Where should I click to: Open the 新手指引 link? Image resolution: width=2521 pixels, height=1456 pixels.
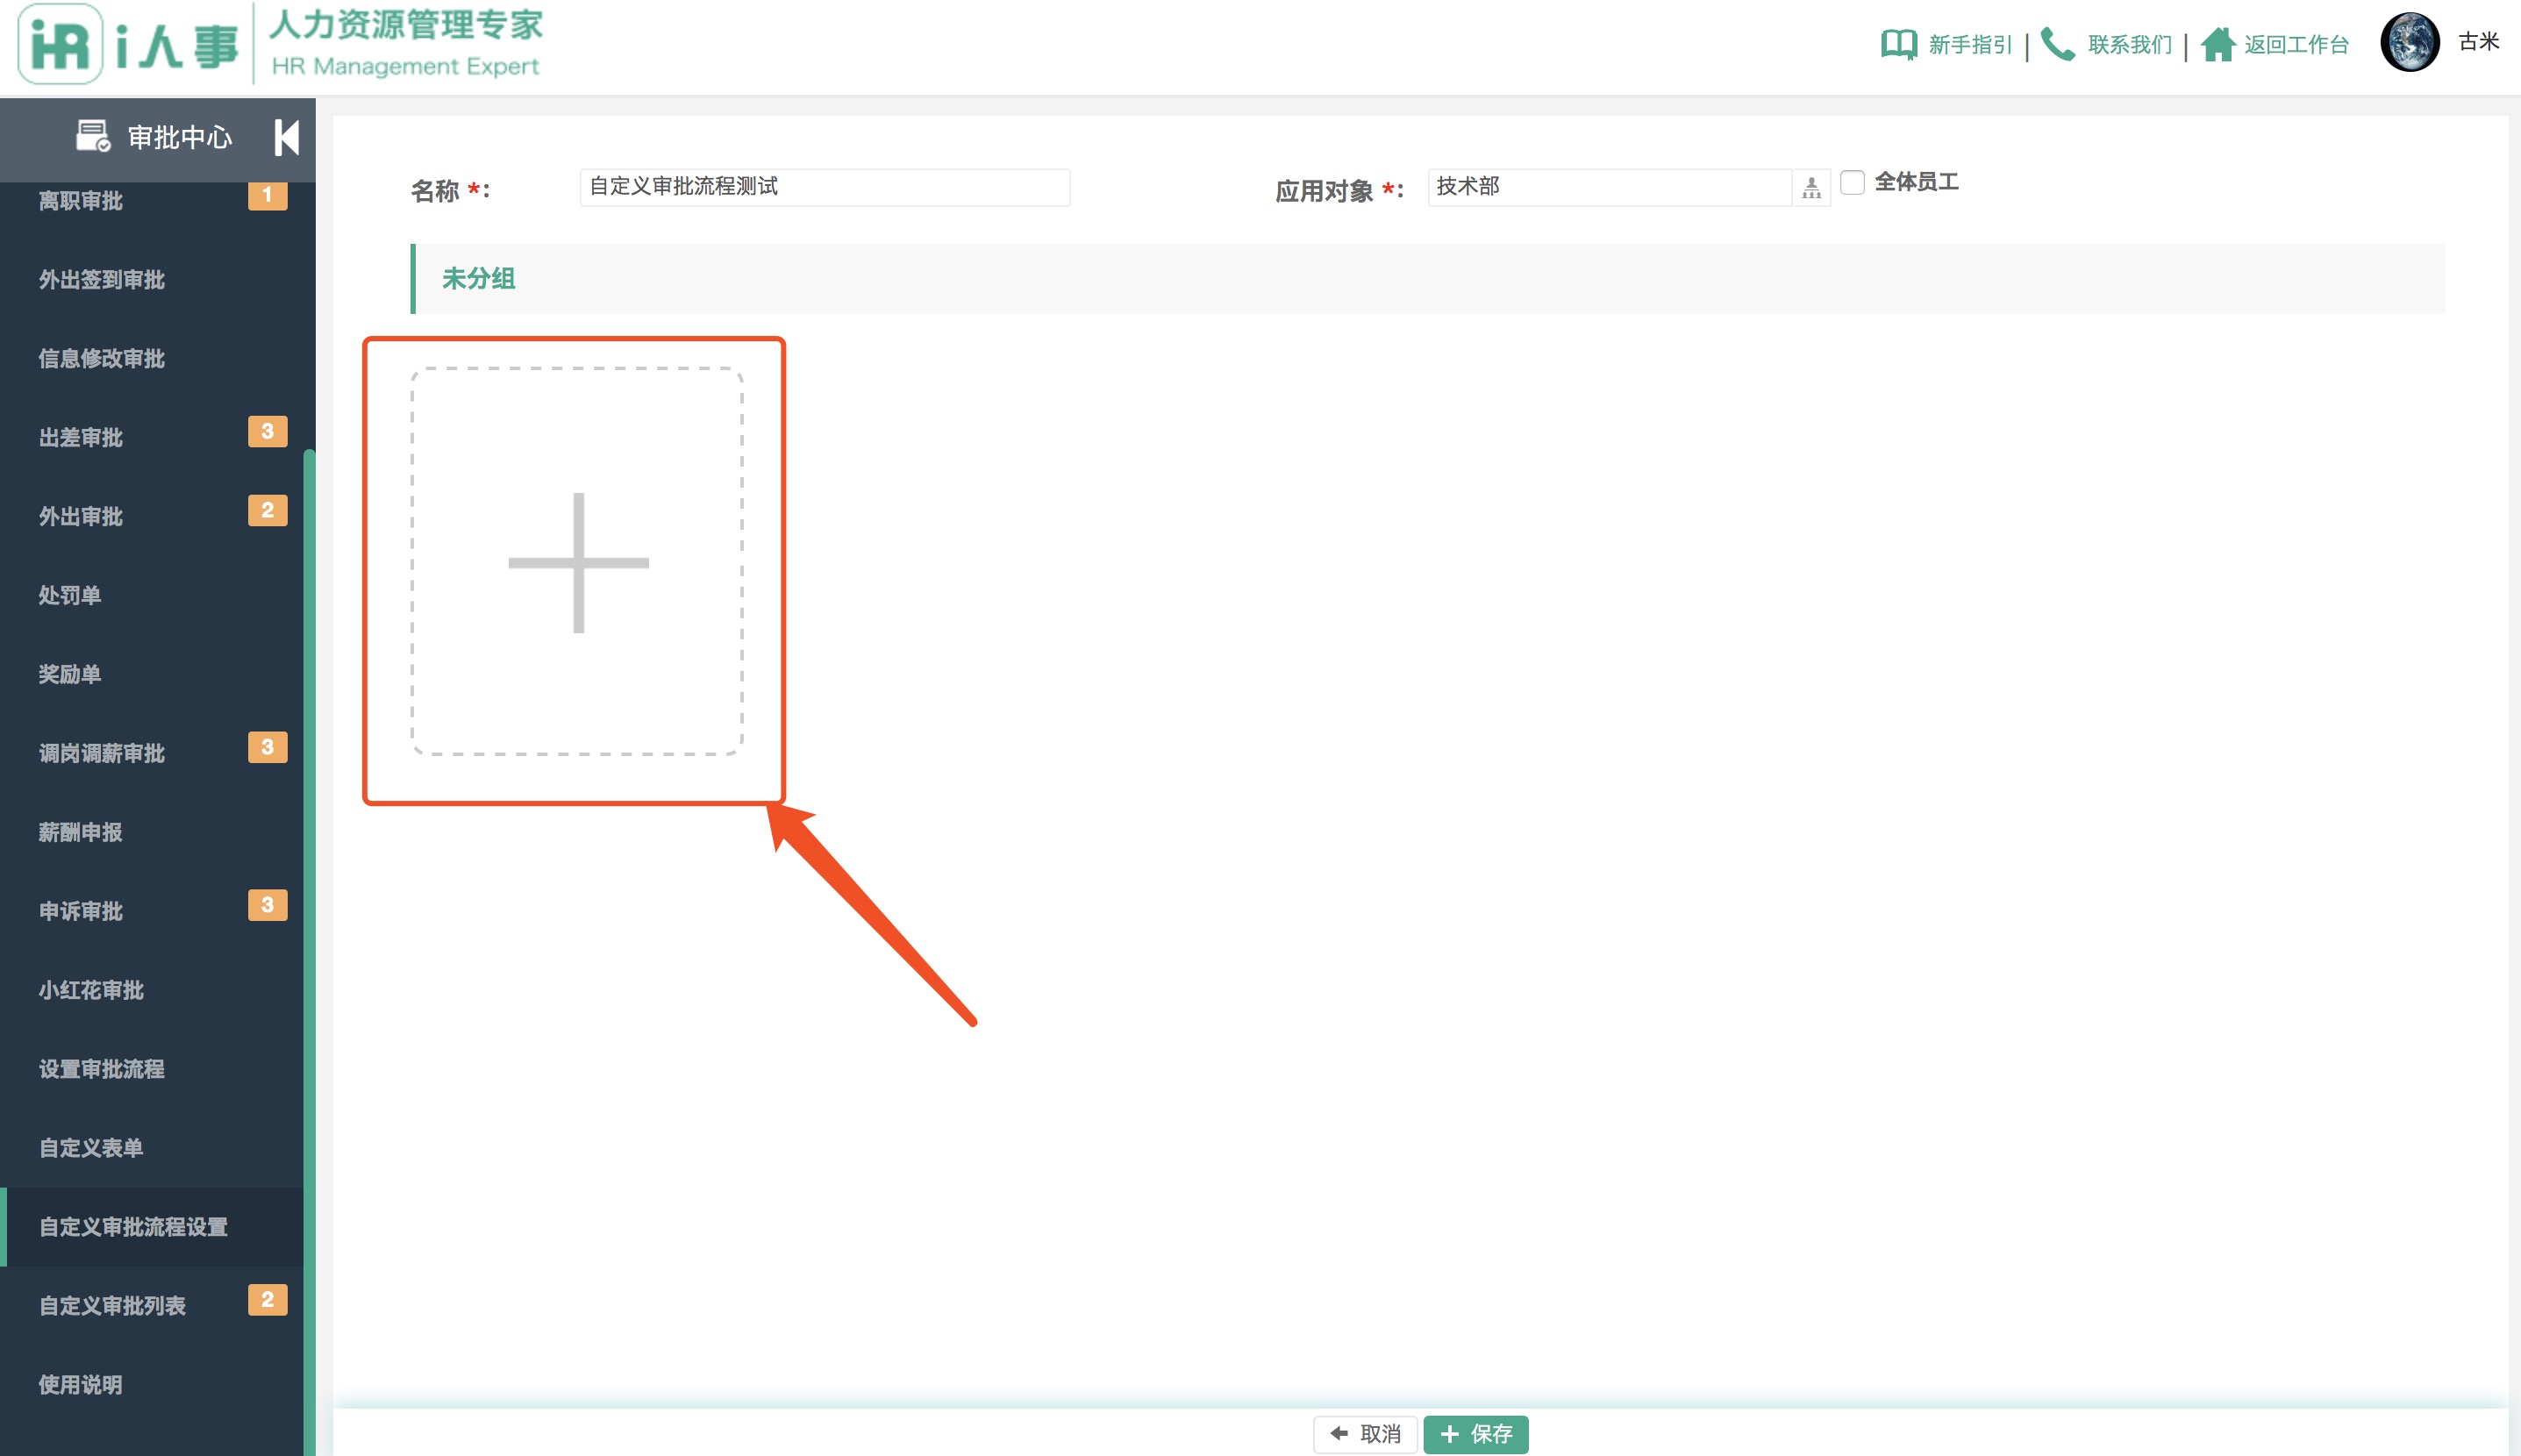(x=1970, y=45)
